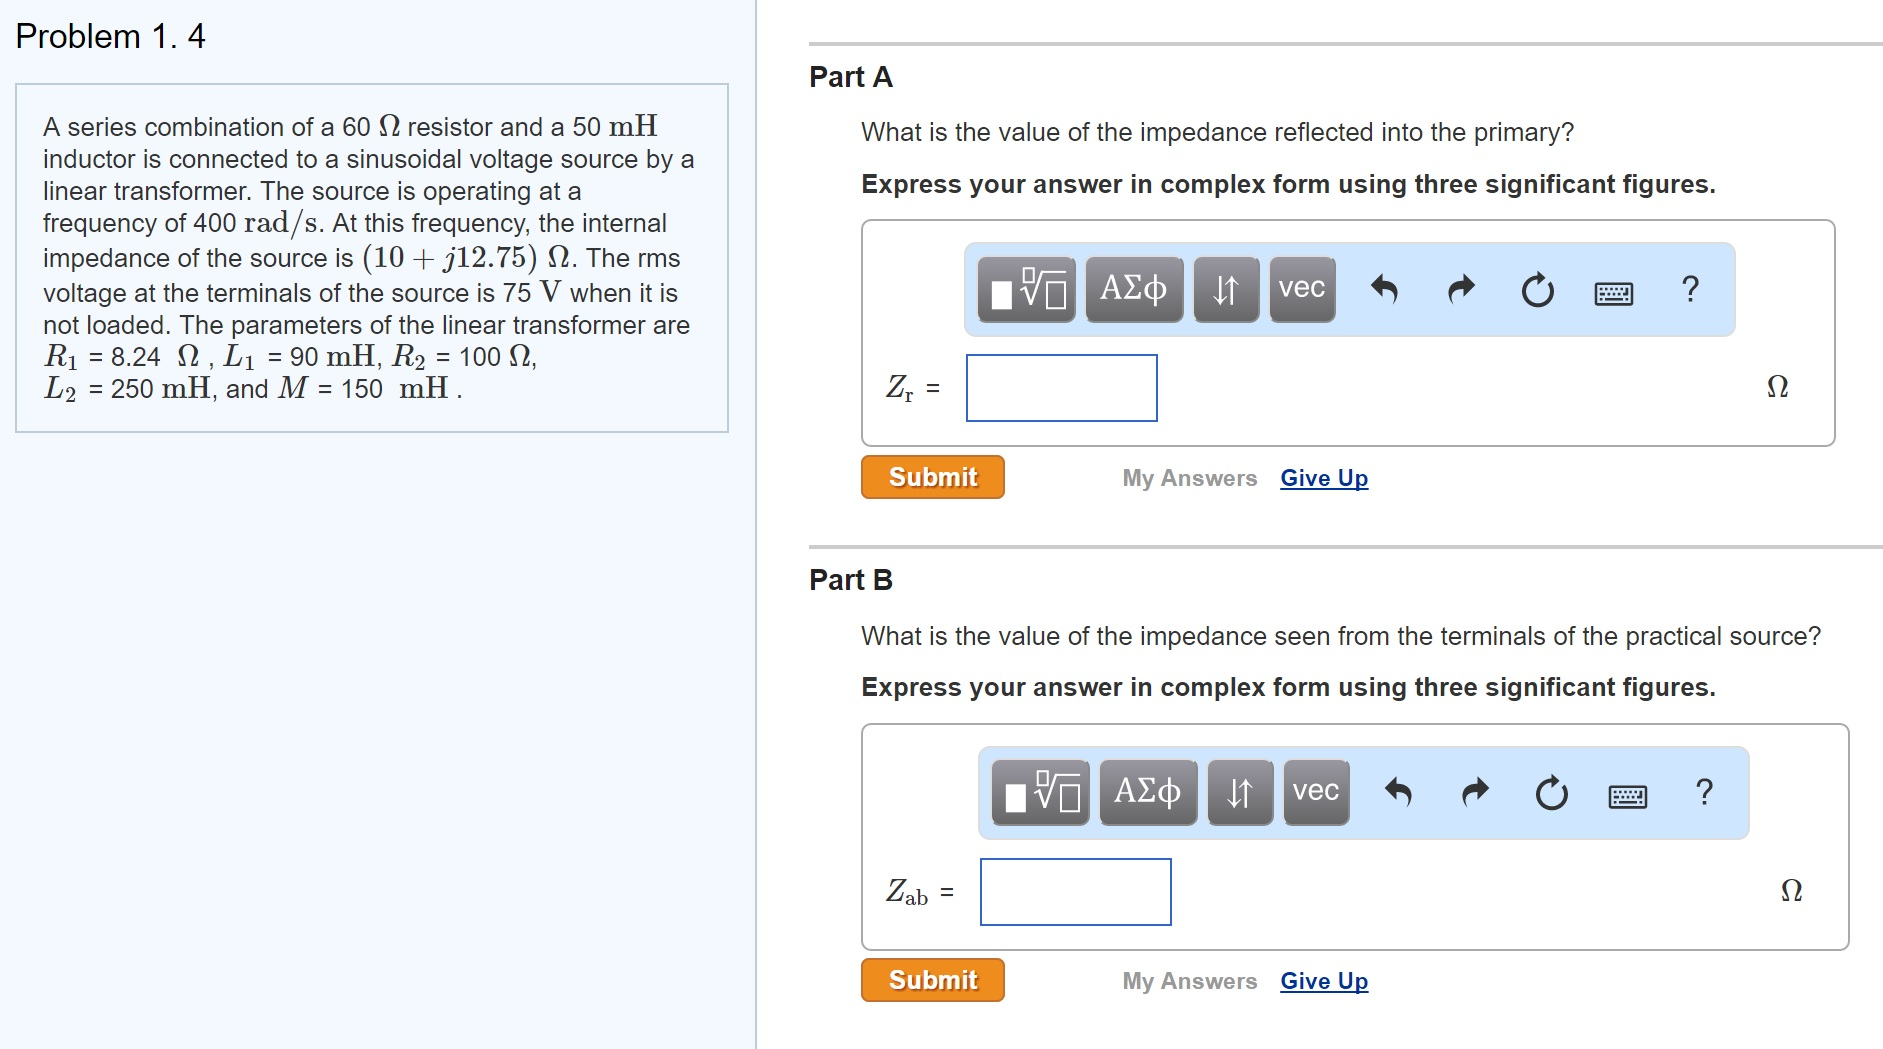Click the Zab answer input field
This screenshot has width=1883, height=1049.
(x=1075, y=892)
